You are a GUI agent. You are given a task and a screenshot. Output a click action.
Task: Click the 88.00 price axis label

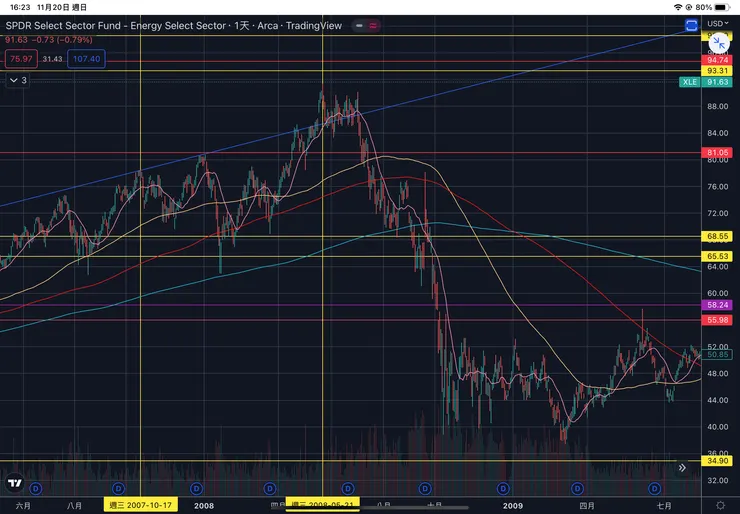click(717, 106)
